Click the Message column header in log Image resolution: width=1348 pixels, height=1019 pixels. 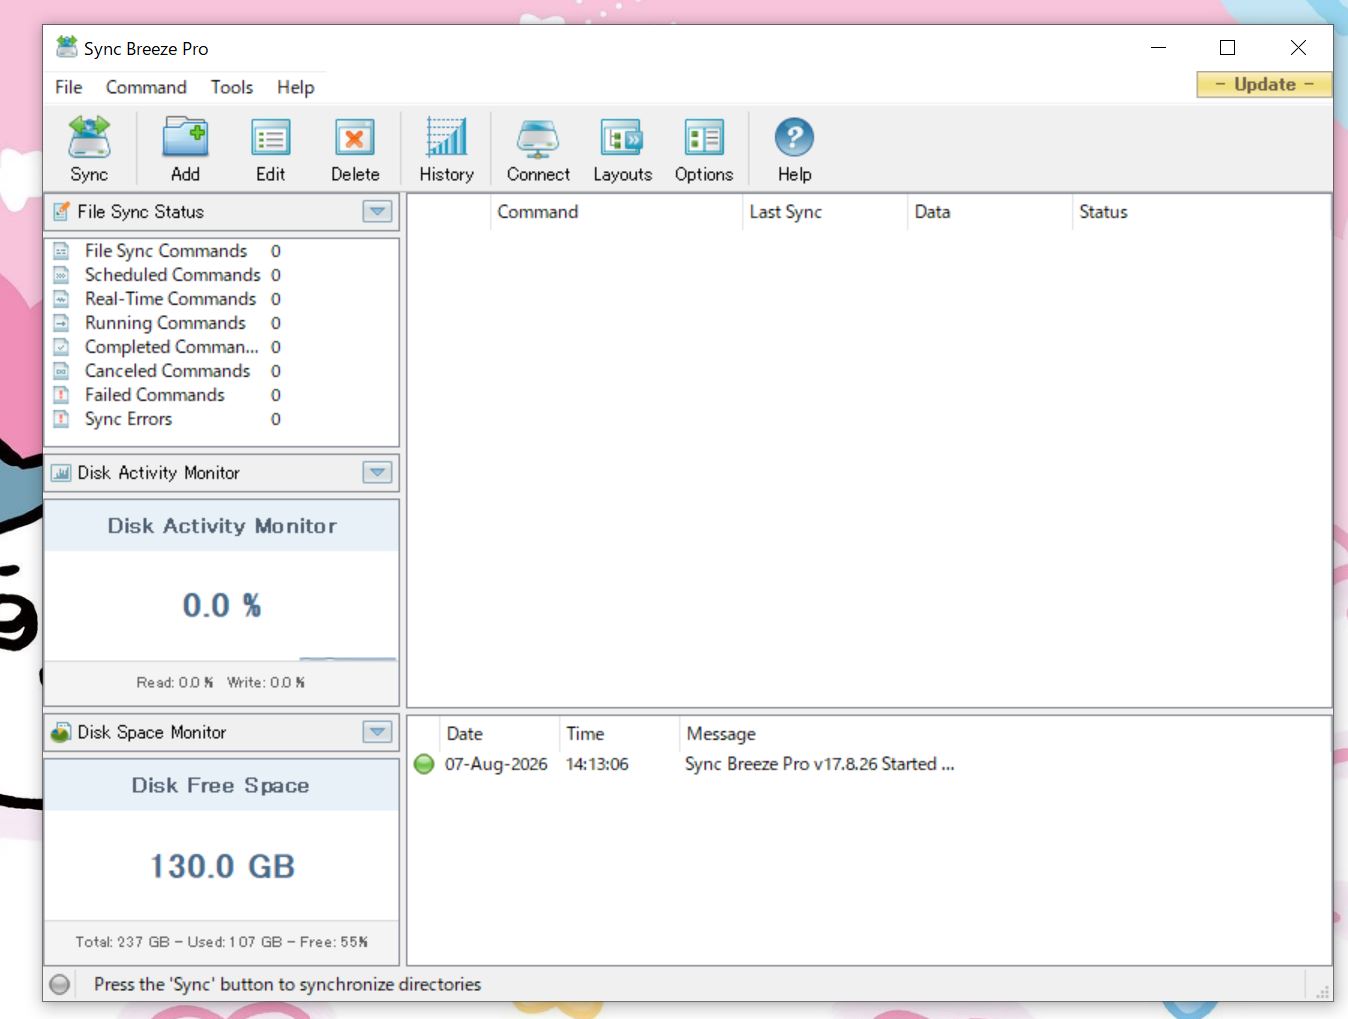click(x=1005, y=734)
